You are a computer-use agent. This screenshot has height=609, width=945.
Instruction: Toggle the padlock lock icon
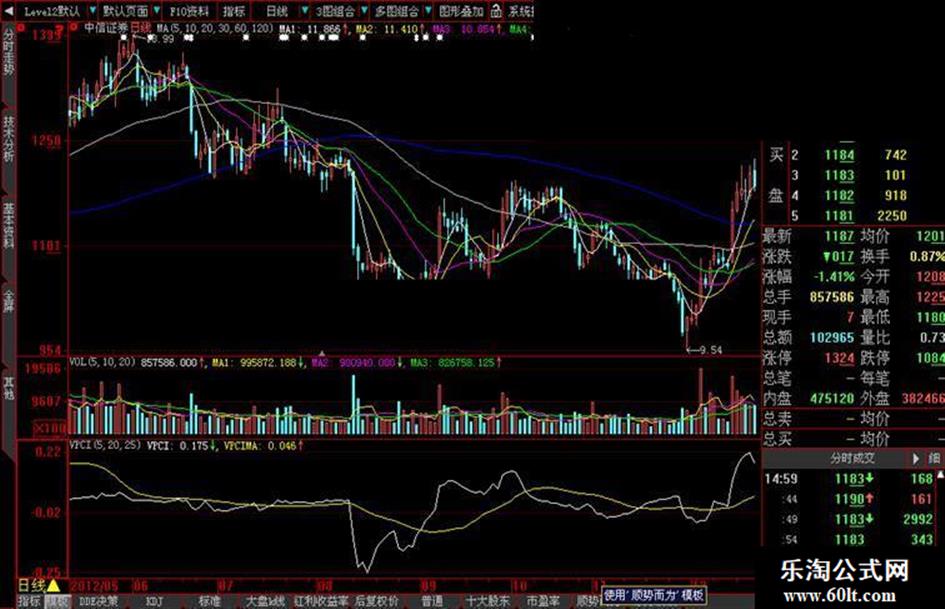[495, 11]
